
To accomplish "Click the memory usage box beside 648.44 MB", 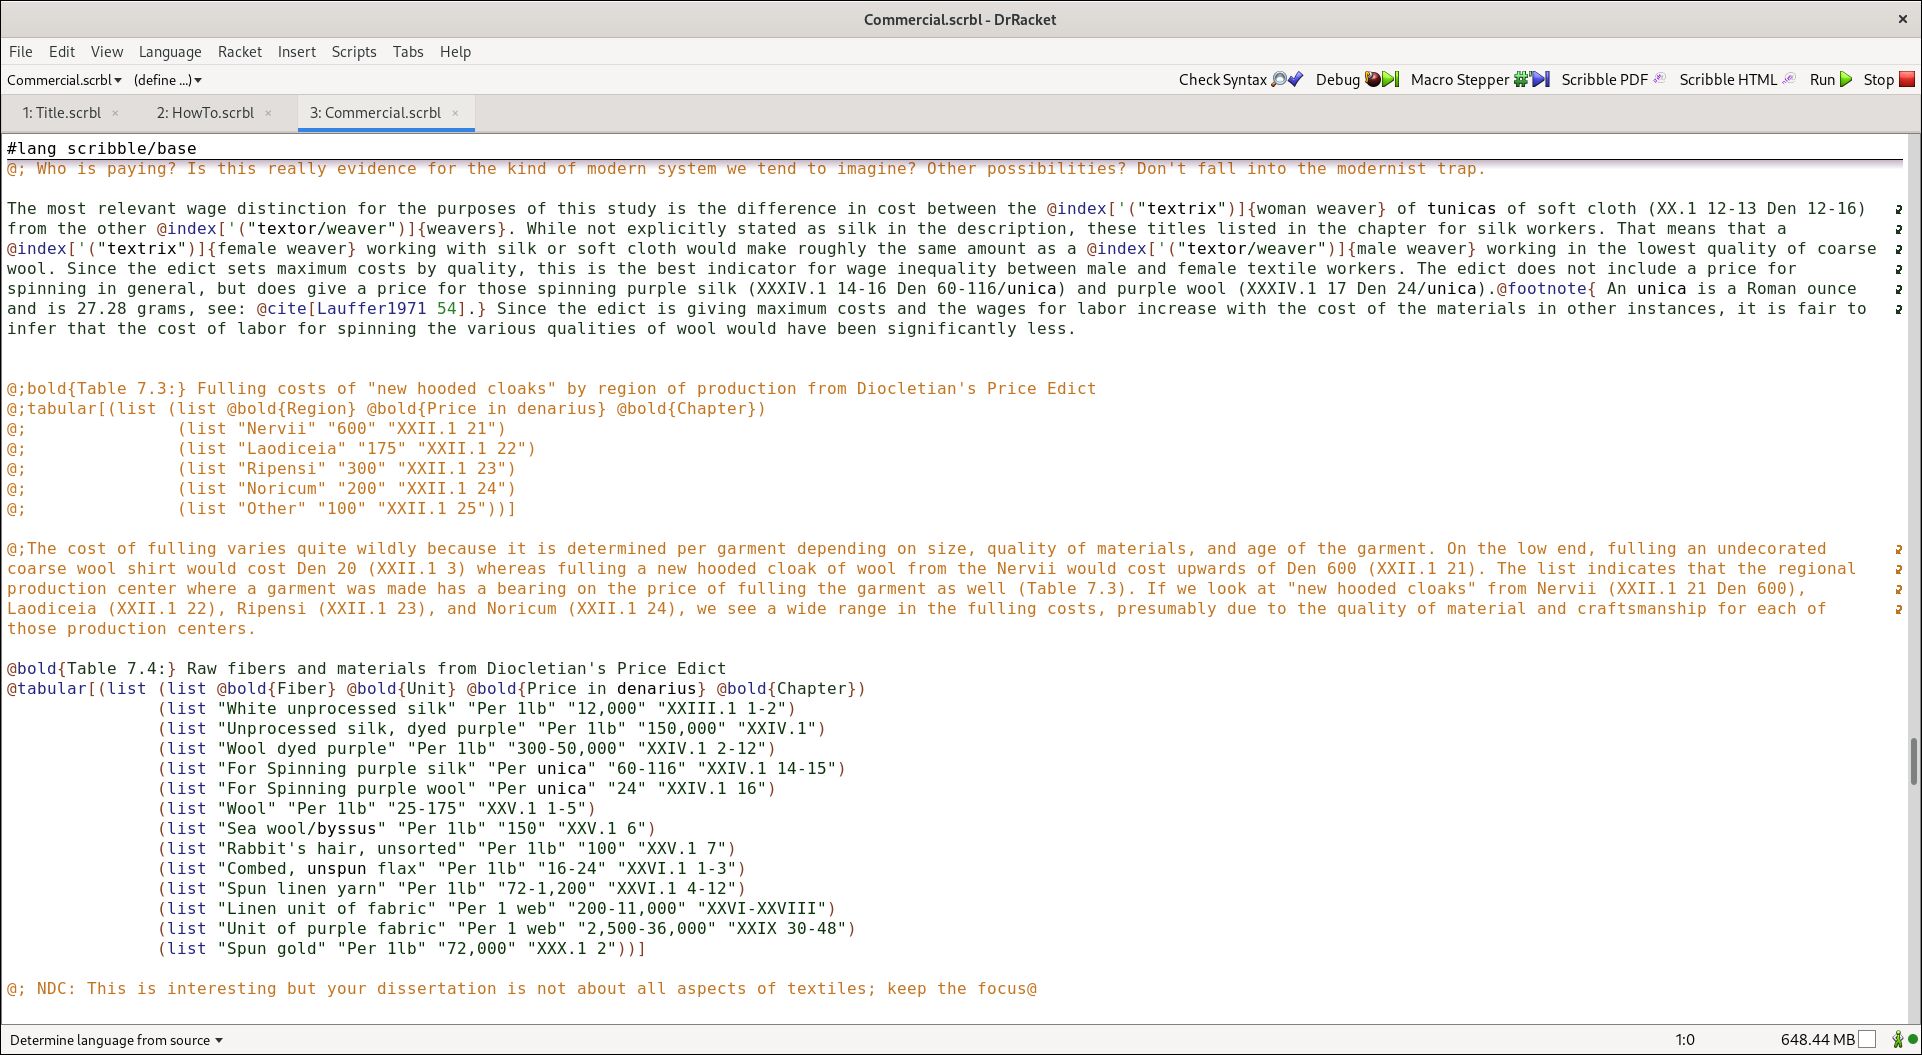I will [x=1867, y=1040].
